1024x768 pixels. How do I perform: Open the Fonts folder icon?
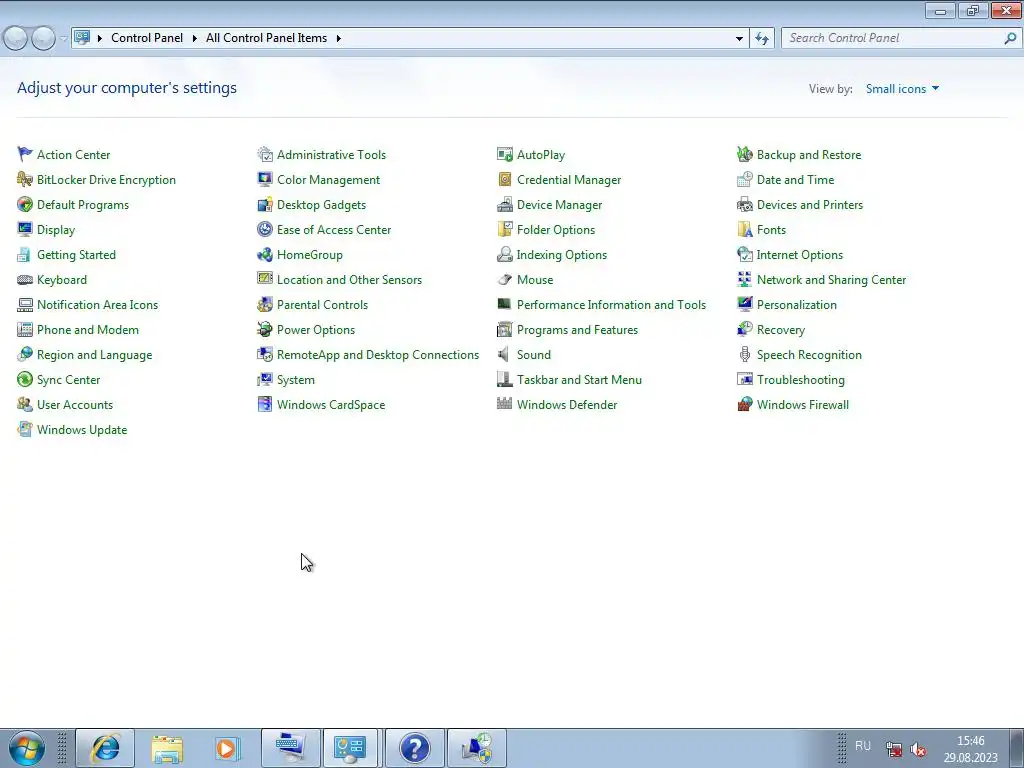pos(744,229)
